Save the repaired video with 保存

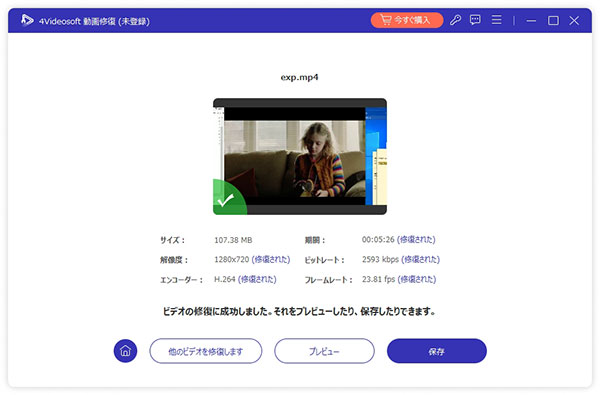click(437, 351)
